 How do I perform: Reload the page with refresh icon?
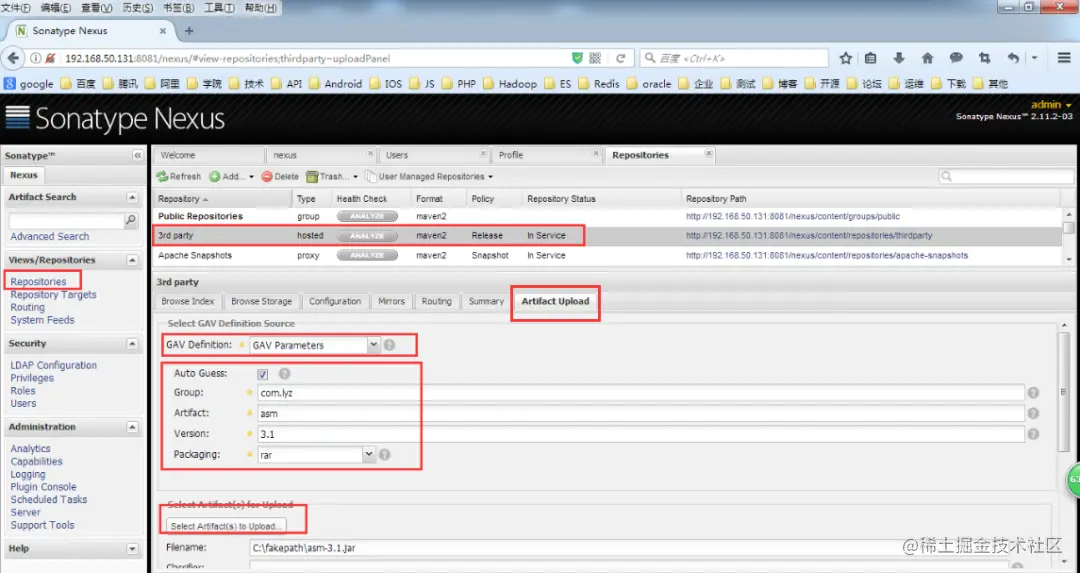(x=621, y=59)
